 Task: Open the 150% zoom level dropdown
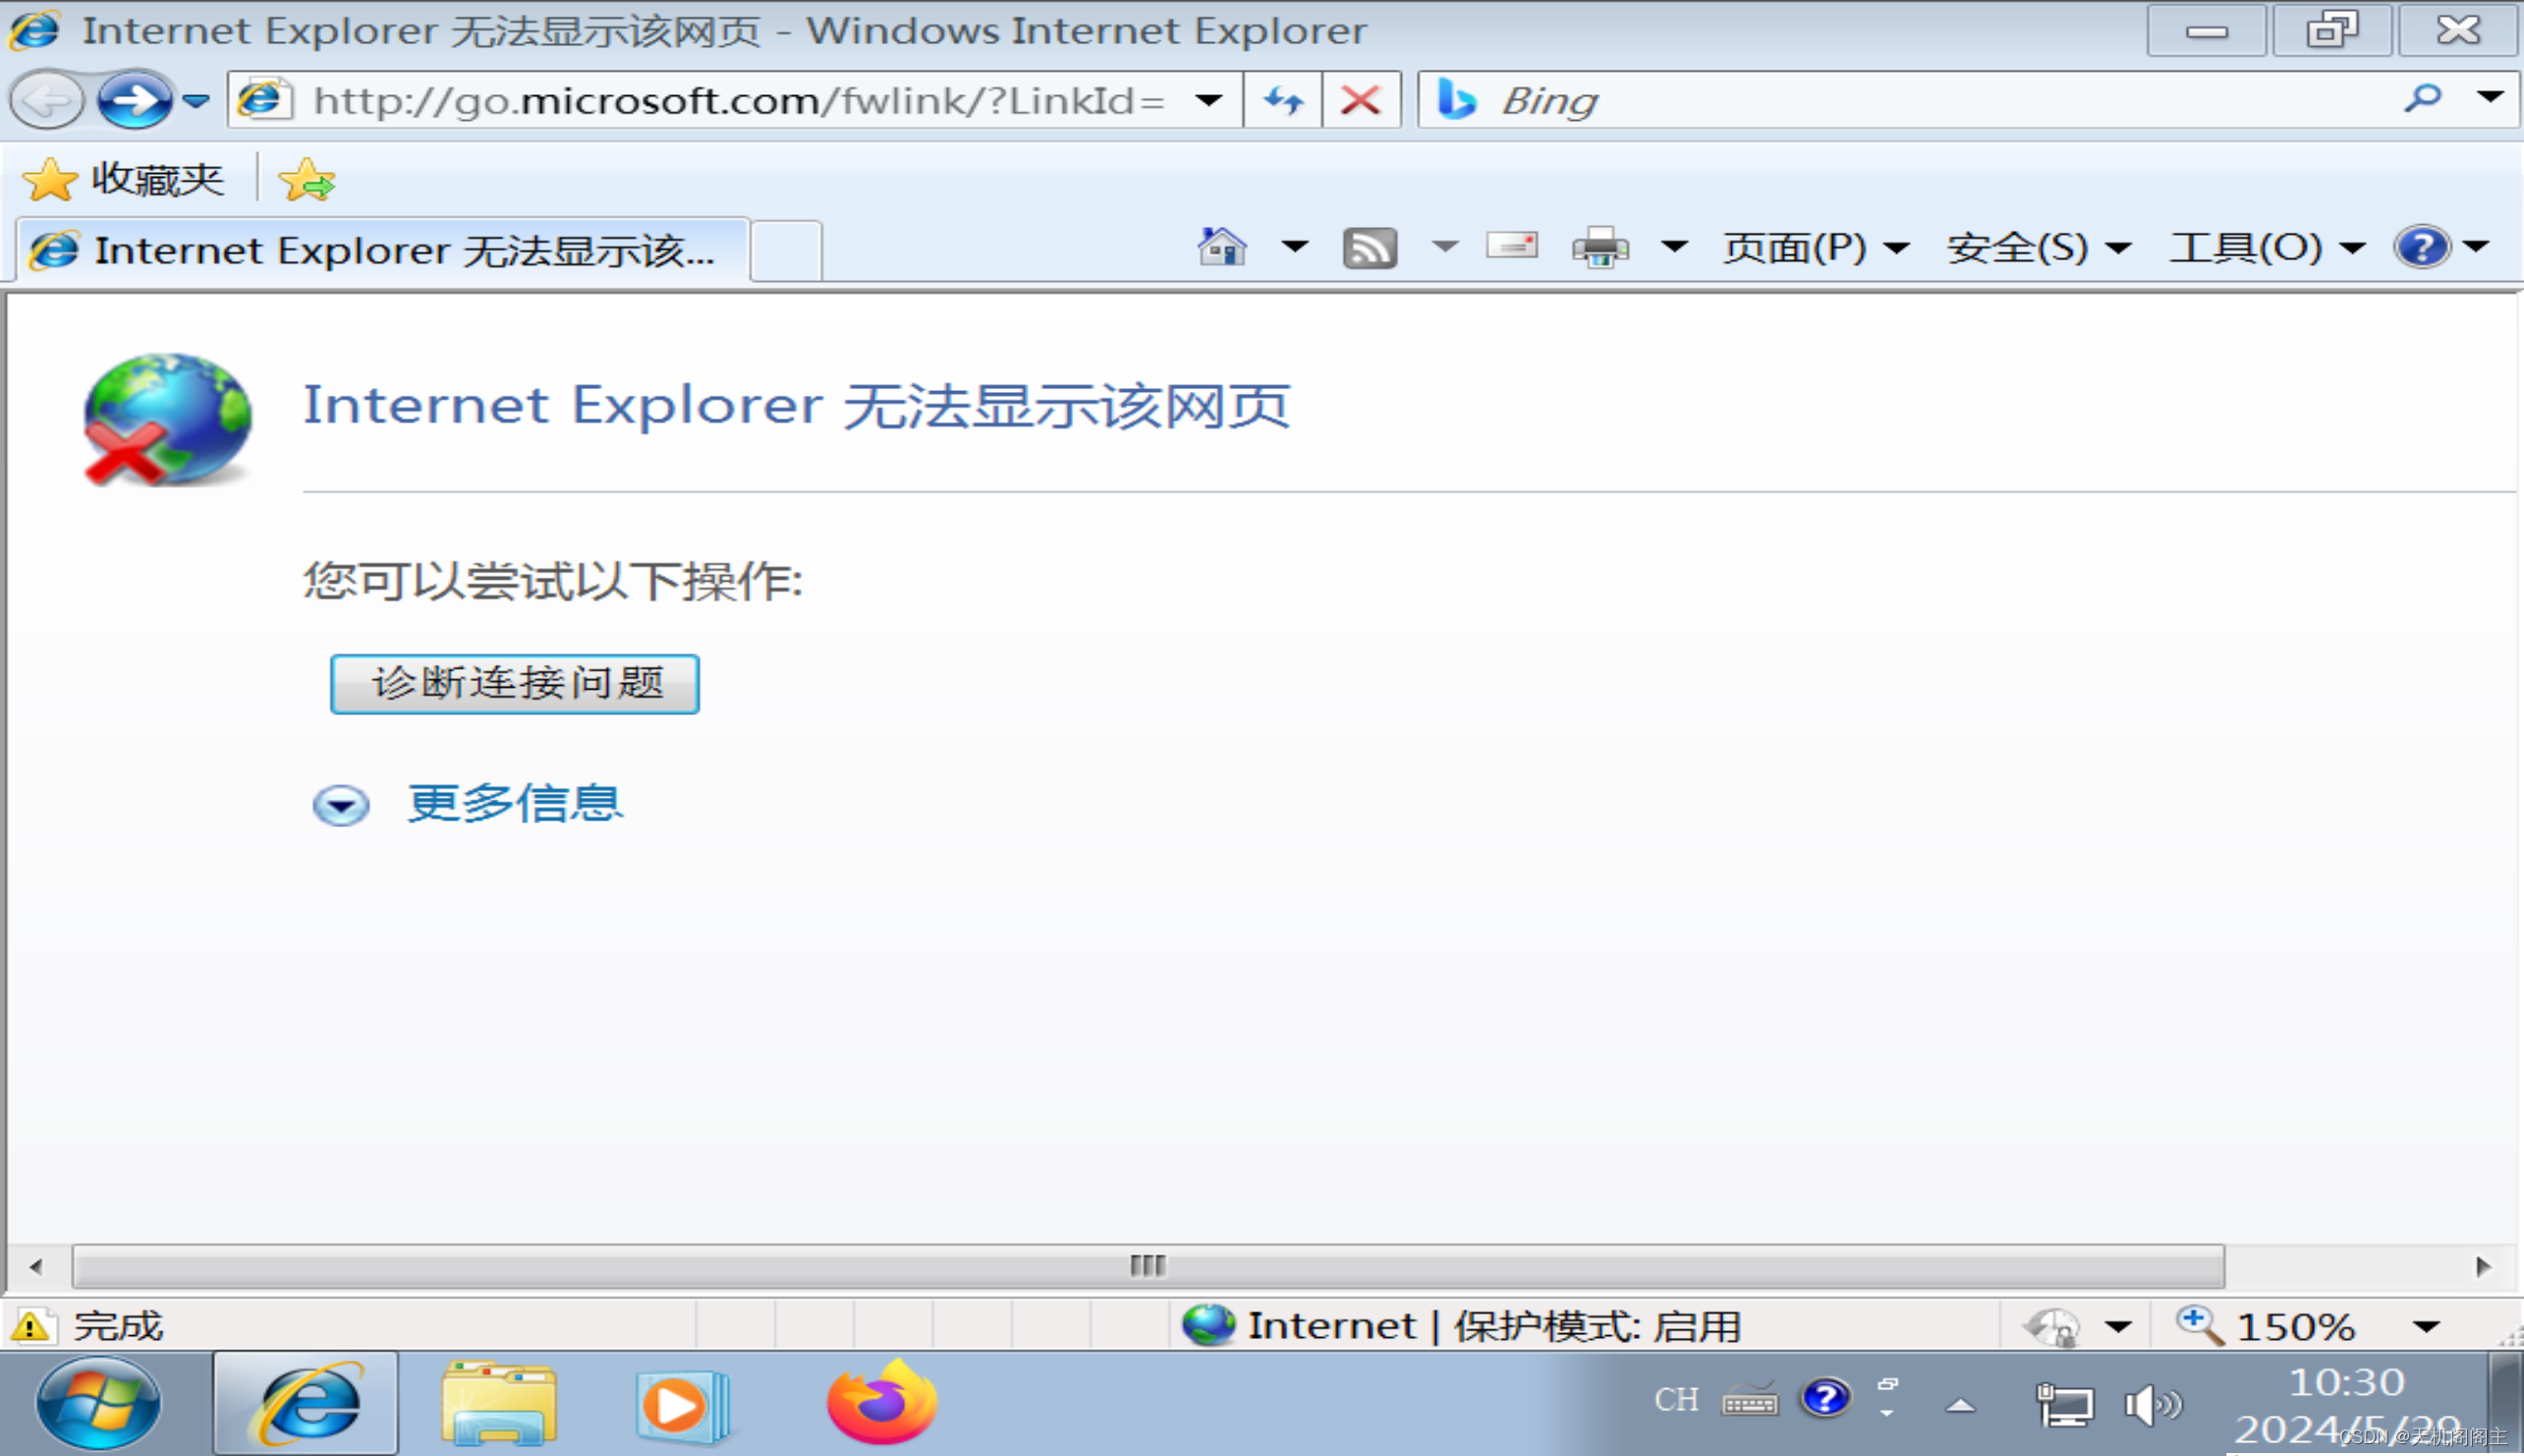2425,1327
